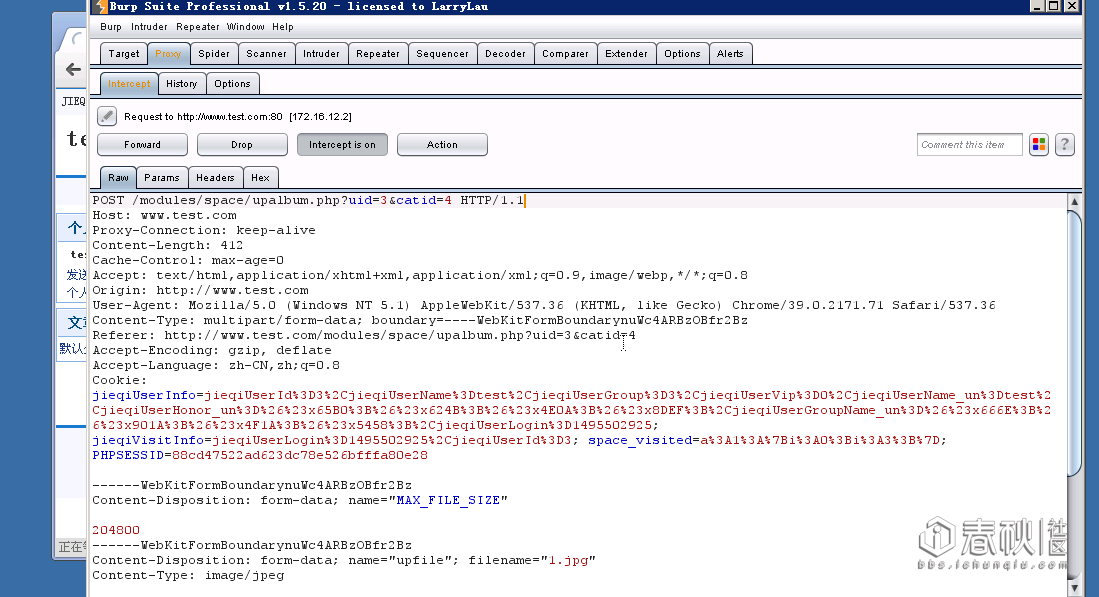Viewport: 1099px width, 597px height.
Task: Open the Intruder menu in menu bar
Action: tap(149, 27)
